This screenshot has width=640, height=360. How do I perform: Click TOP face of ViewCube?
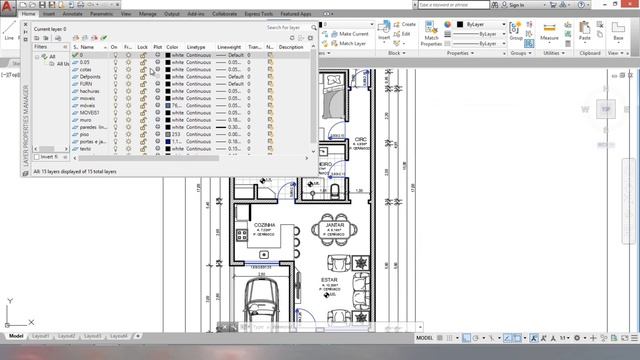point(606,109)
